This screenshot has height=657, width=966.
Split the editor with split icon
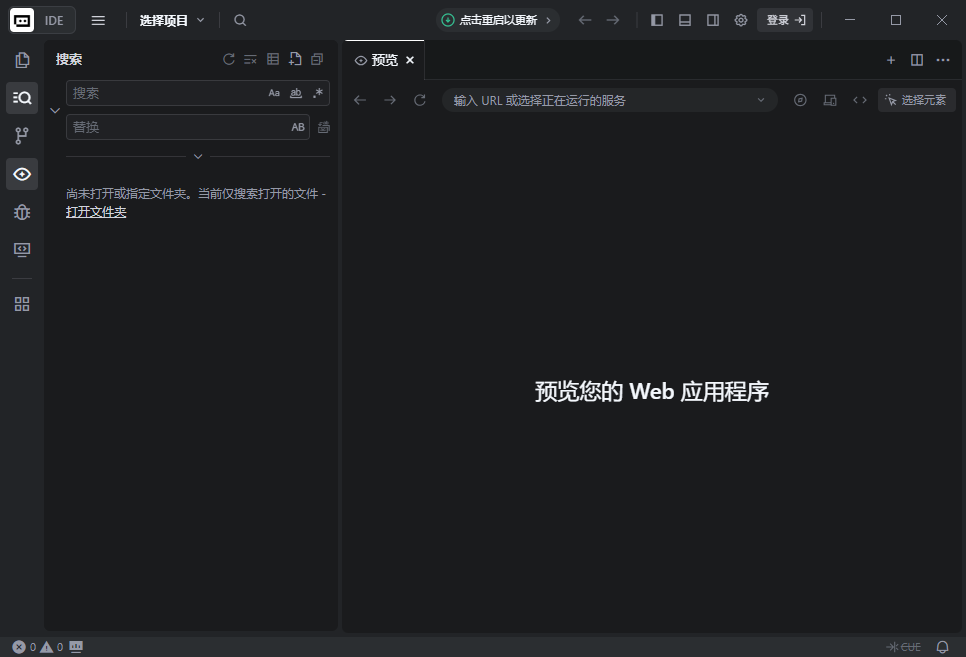coord(917,60)
